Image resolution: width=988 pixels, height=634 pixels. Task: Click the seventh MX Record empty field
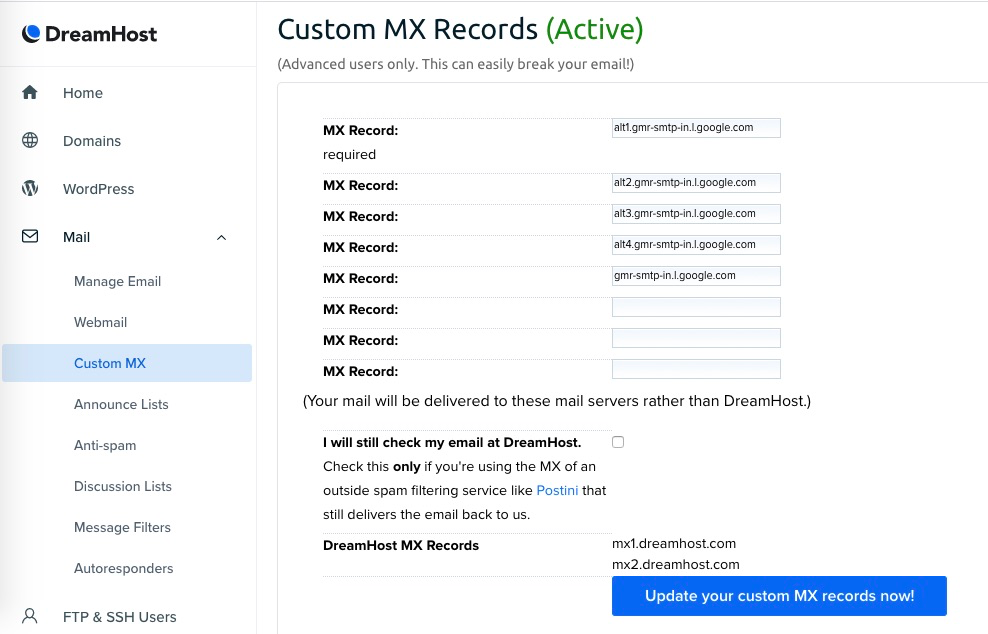[696, 338]
